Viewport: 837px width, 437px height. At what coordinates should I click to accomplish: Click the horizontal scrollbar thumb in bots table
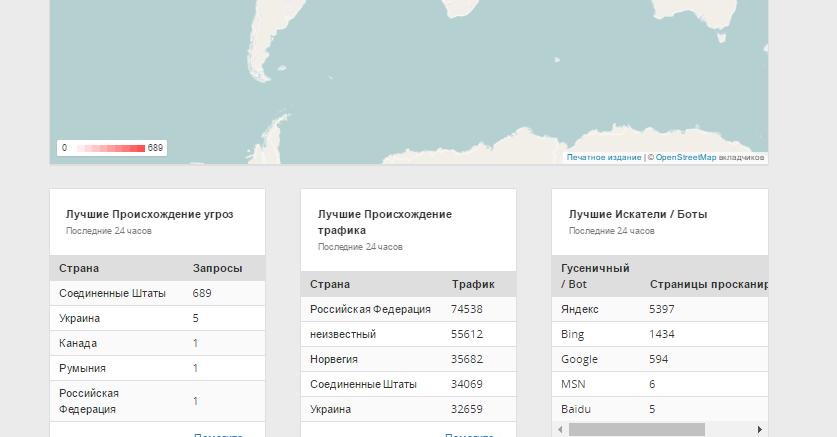click(x=636, y=429)
